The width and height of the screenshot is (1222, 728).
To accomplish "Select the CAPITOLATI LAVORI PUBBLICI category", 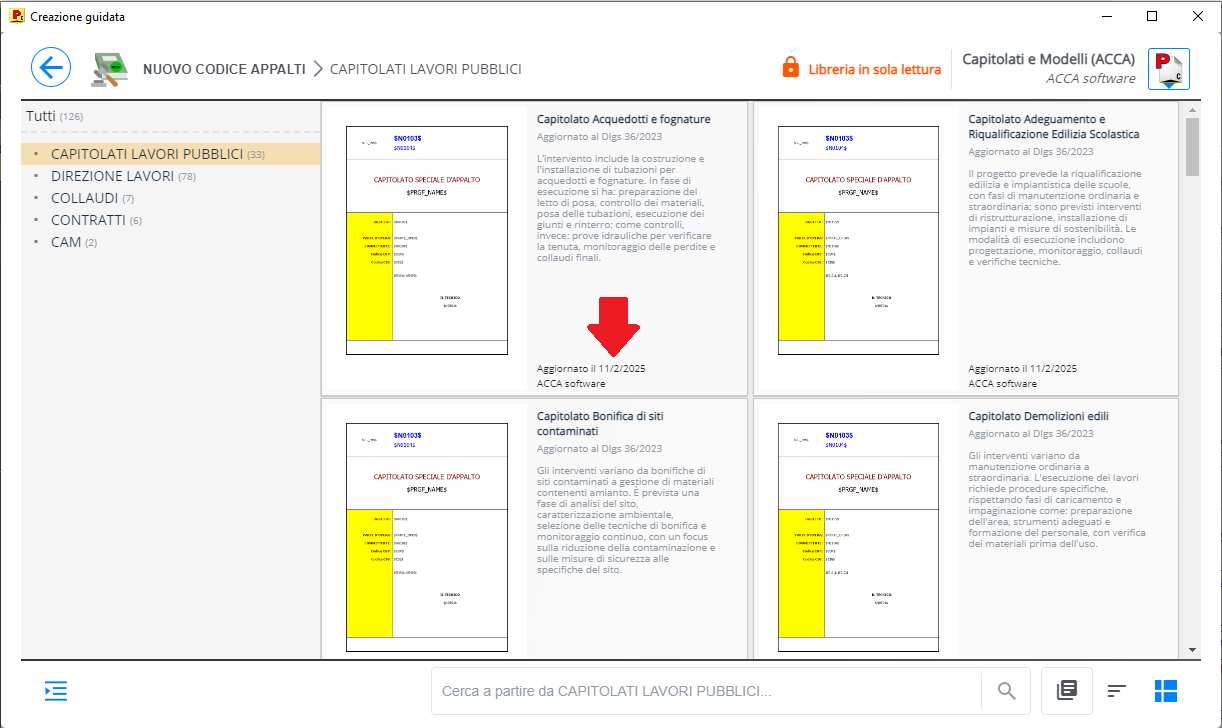I will tap(146, 154).
